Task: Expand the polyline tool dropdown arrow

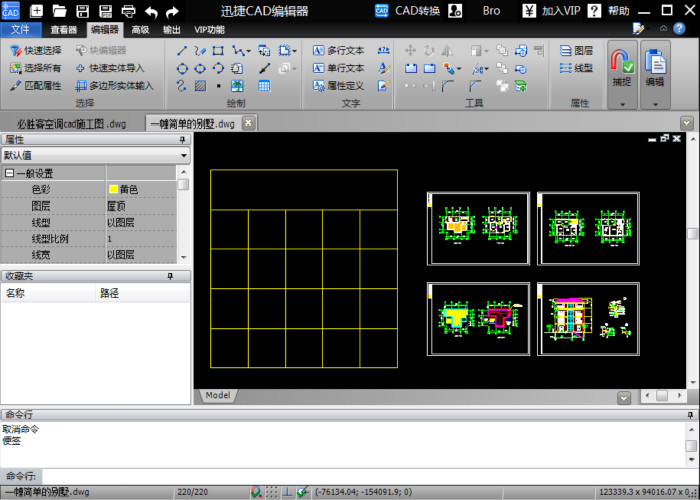Action: tap(249, 51)
